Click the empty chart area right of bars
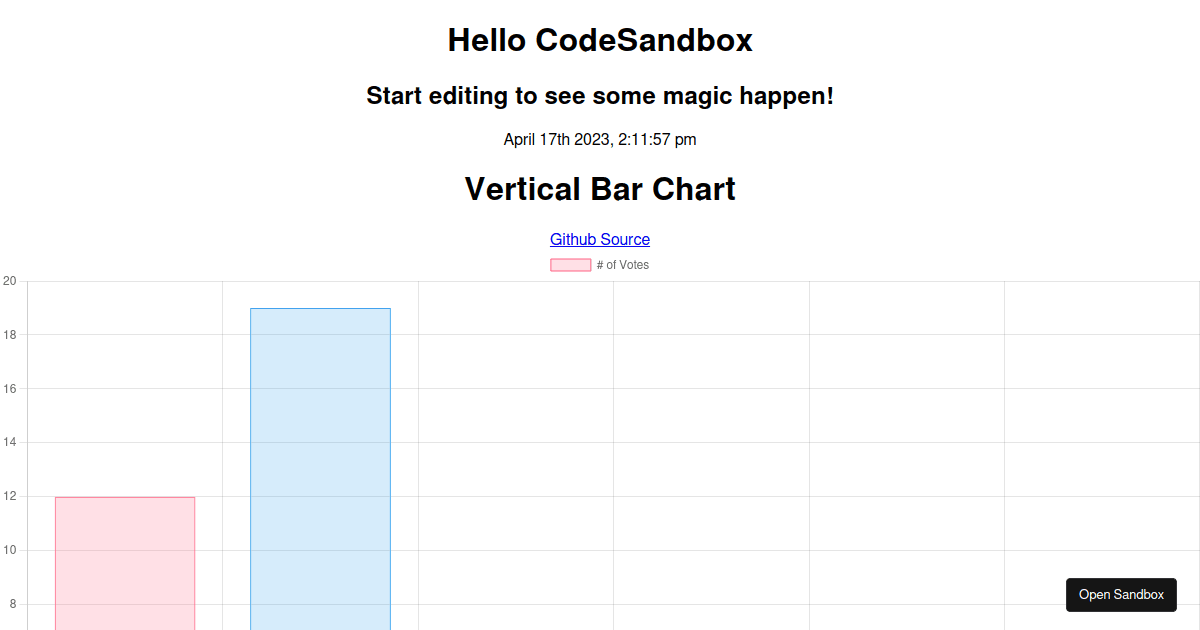Viewport: 1200px width, 630px height. (700, 450)
